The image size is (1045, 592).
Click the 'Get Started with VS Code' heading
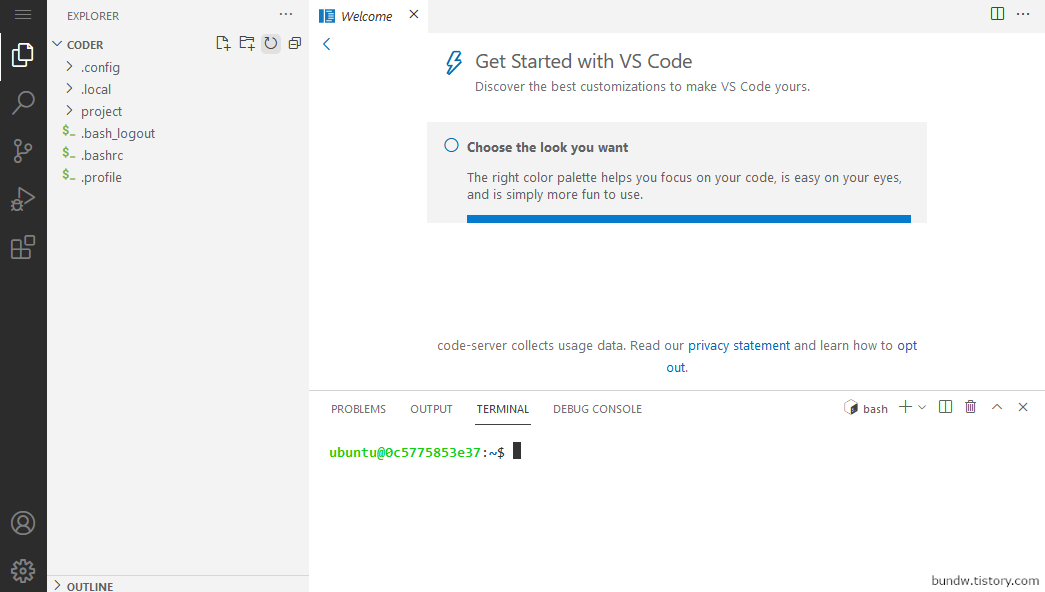point(583,61)
